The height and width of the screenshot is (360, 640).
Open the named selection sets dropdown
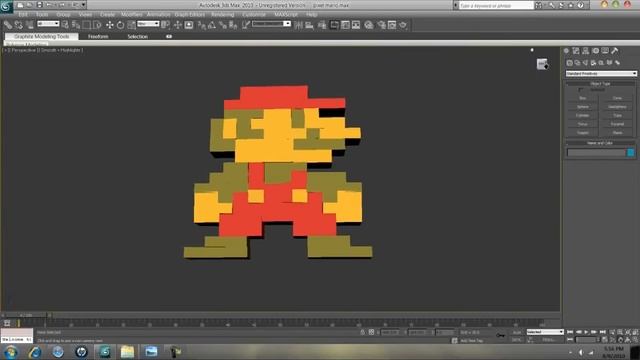pyautogui.click(x=271, y=24)
